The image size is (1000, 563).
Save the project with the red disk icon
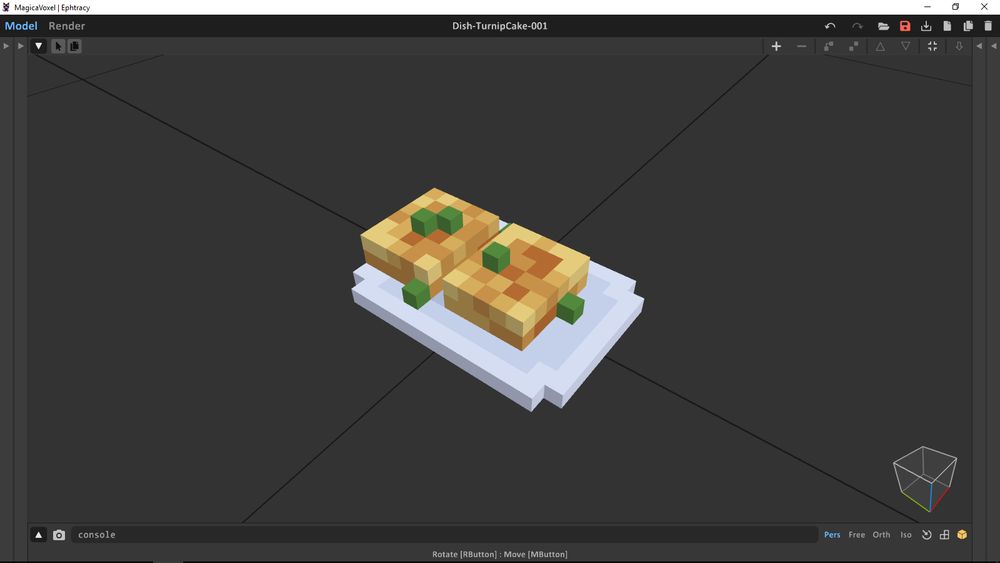coord(905,26)
